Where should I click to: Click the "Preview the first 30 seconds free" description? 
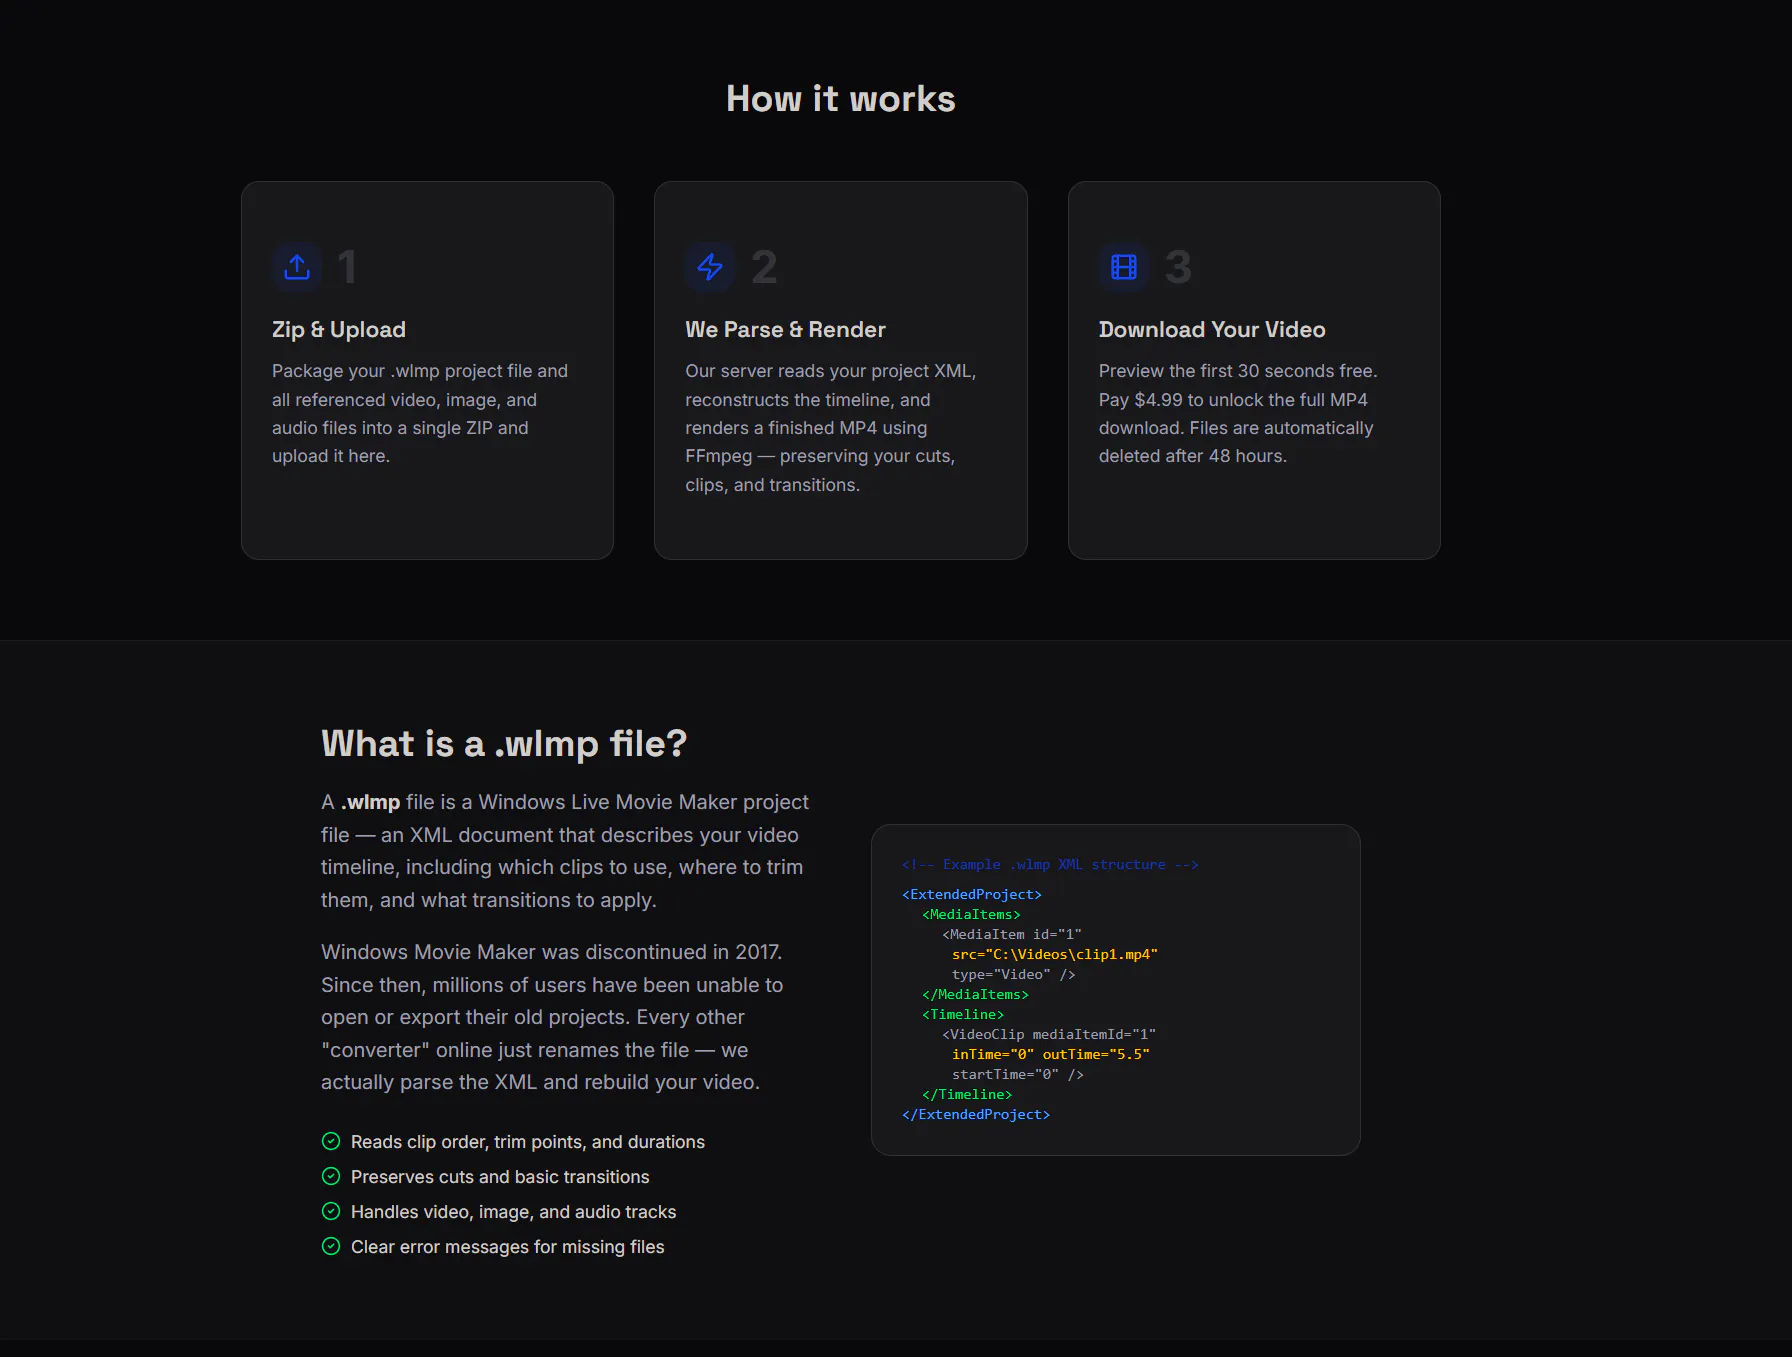[x=1239, y=413]
